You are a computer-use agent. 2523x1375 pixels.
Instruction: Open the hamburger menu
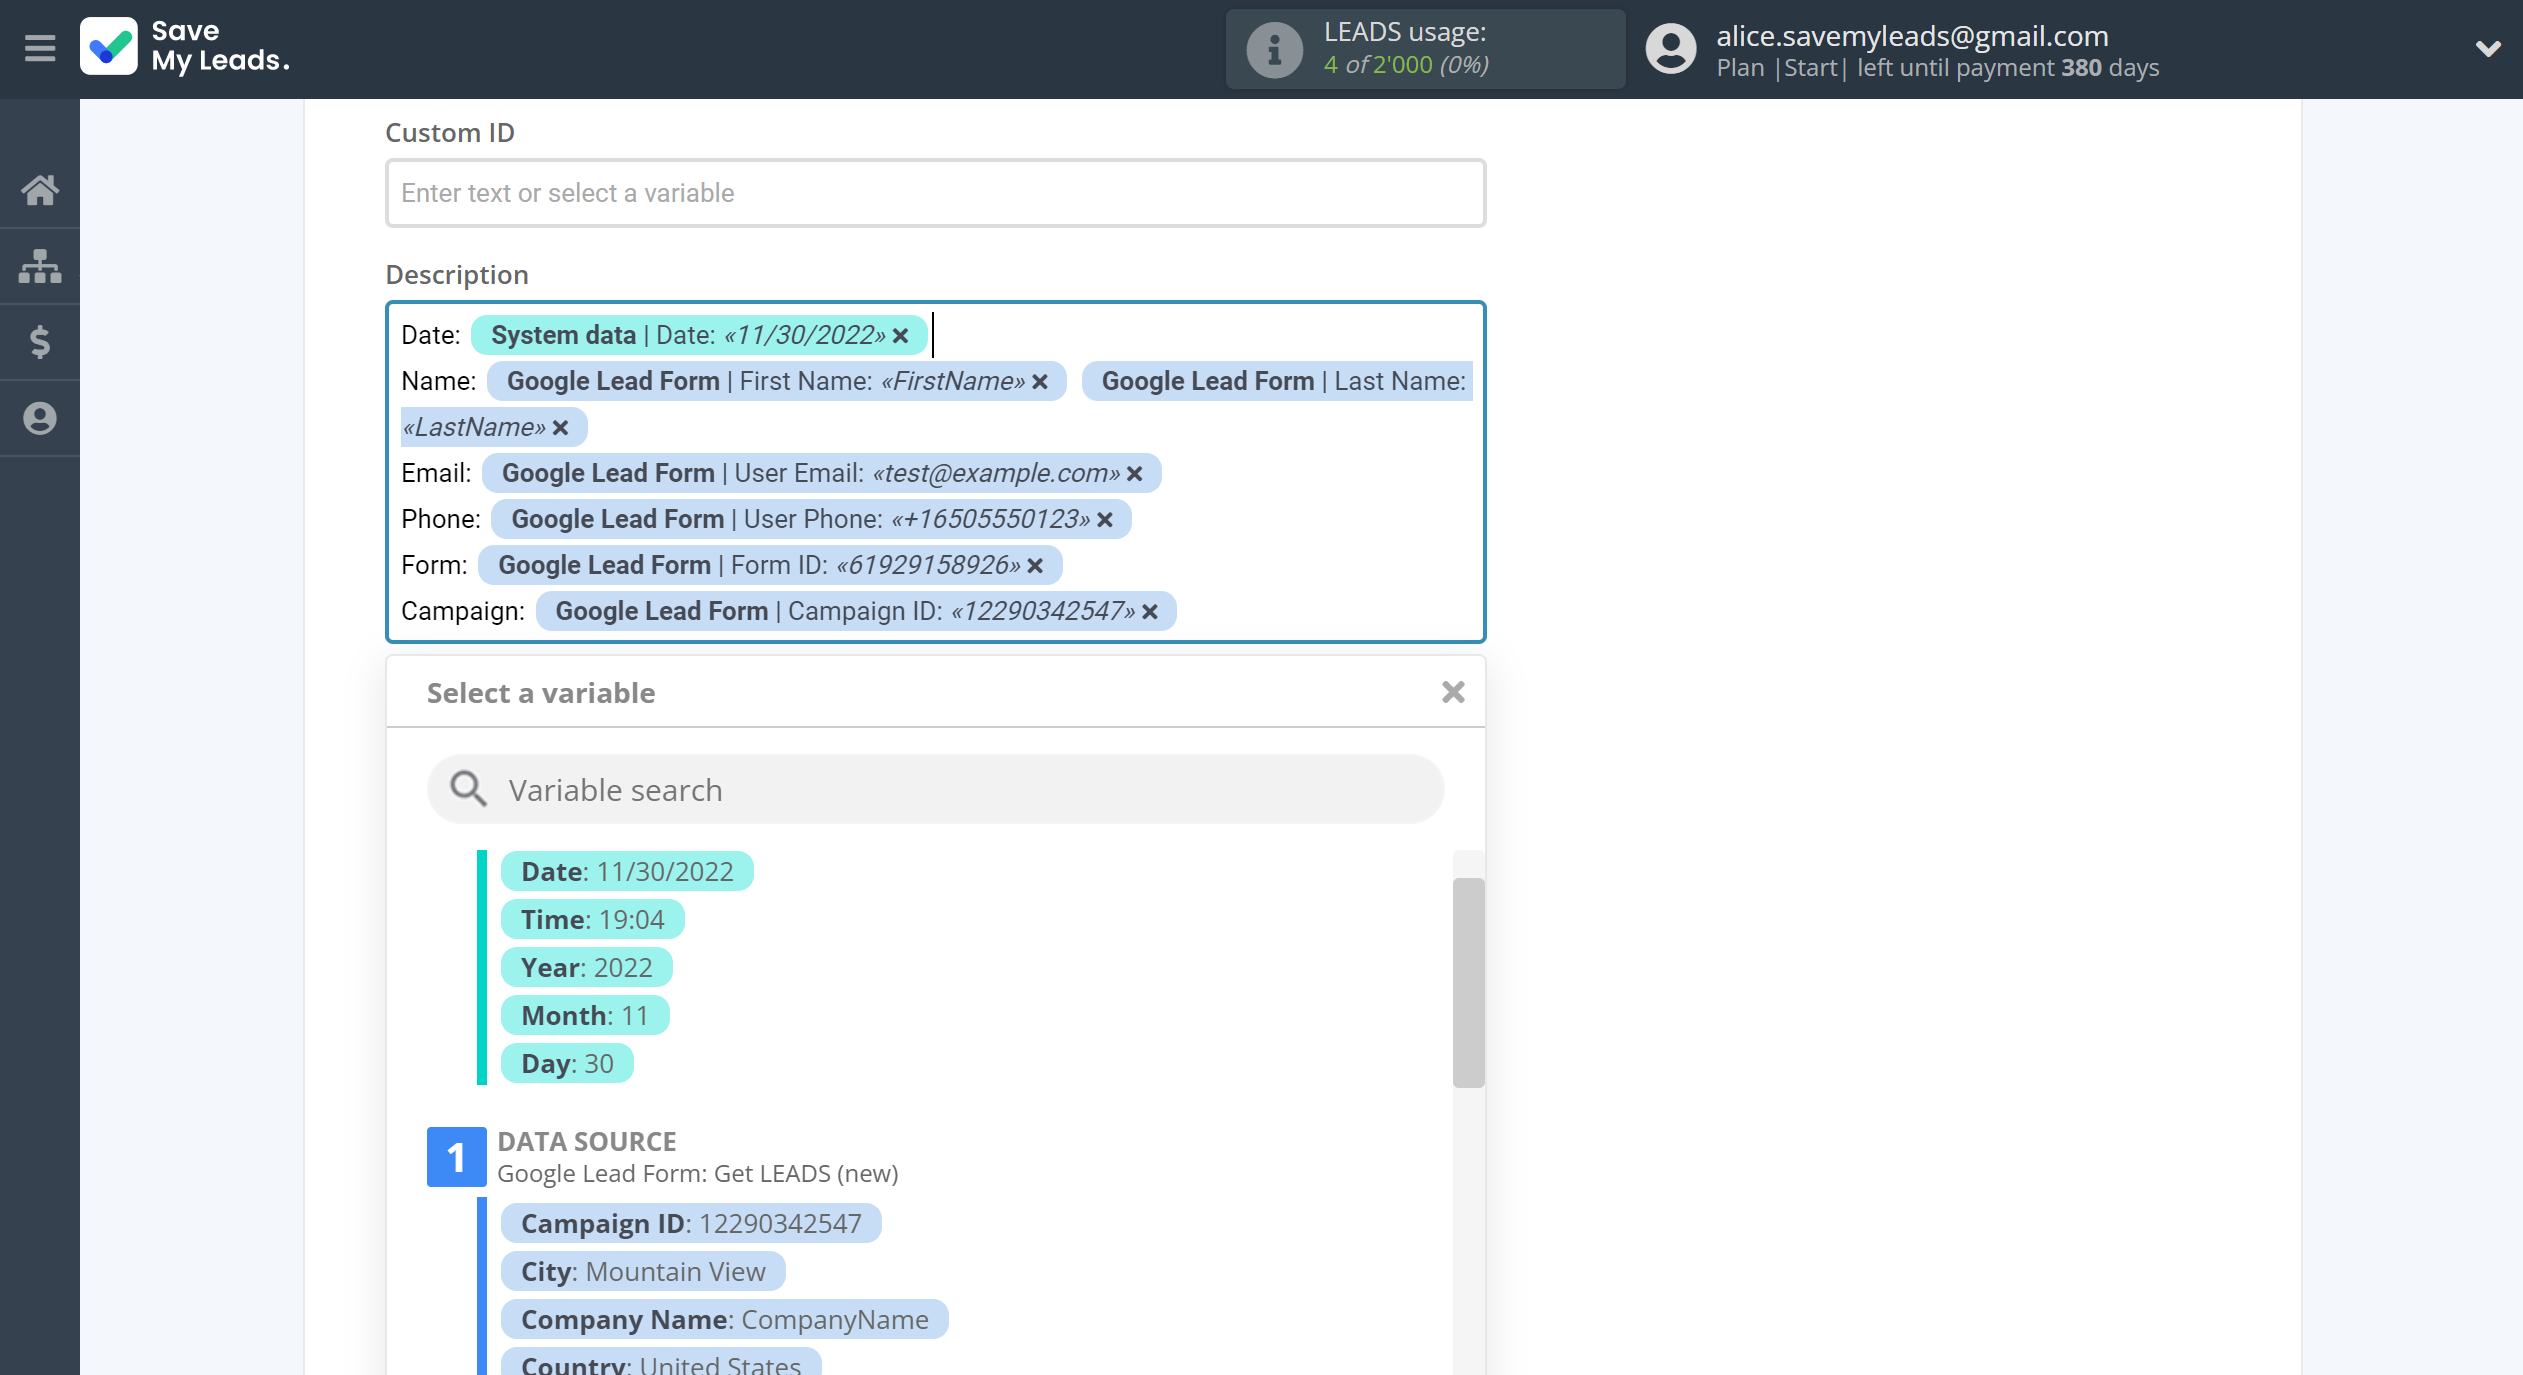(40, 48)
